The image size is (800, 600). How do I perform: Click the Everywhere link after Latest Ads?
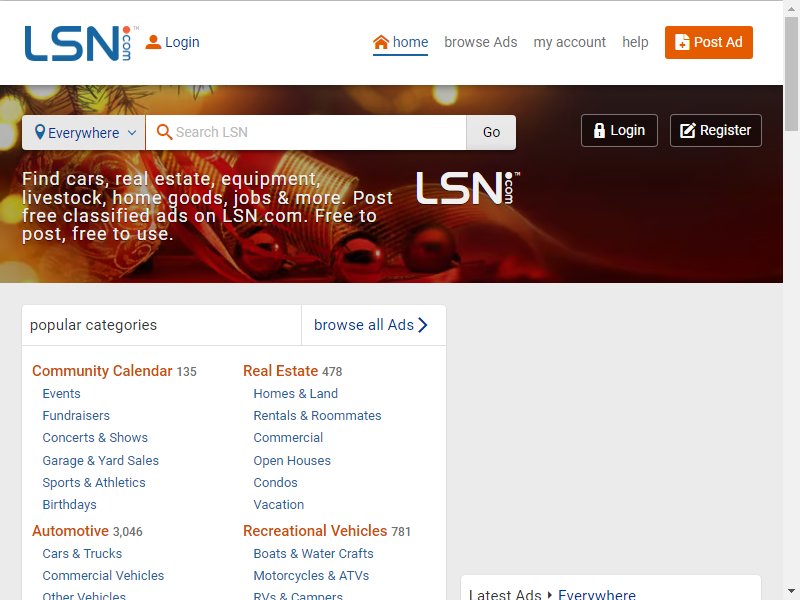click(x=597, y=594)
